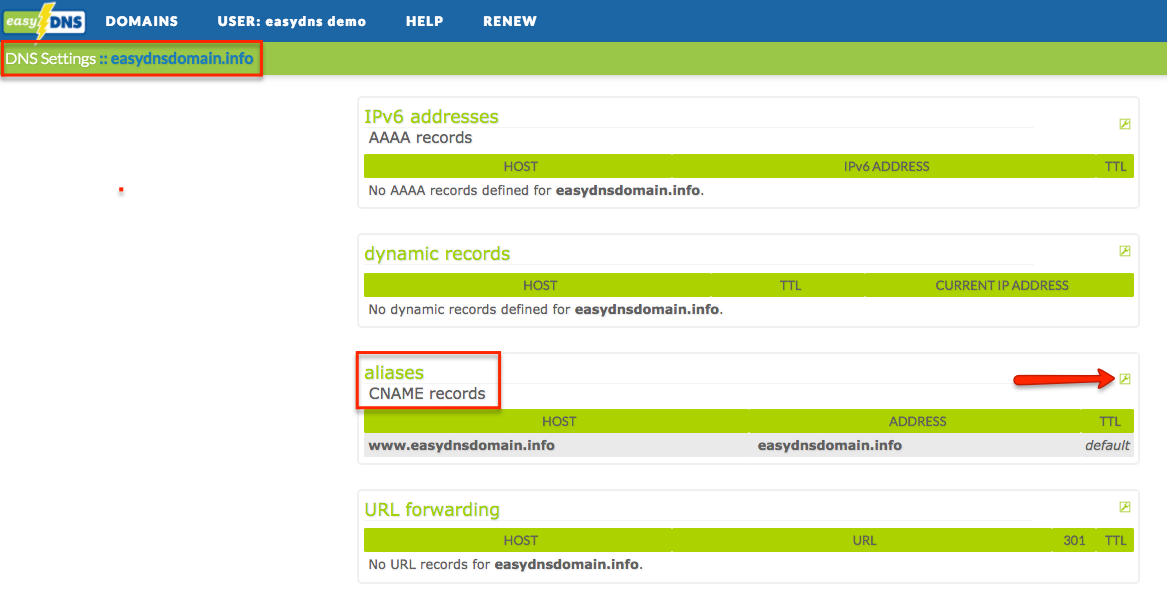The height and width of the screenshot is (603, 1167).
Task: Click the CURRENT IP ADDRESS column header
Action: [x=1002, y=285]
